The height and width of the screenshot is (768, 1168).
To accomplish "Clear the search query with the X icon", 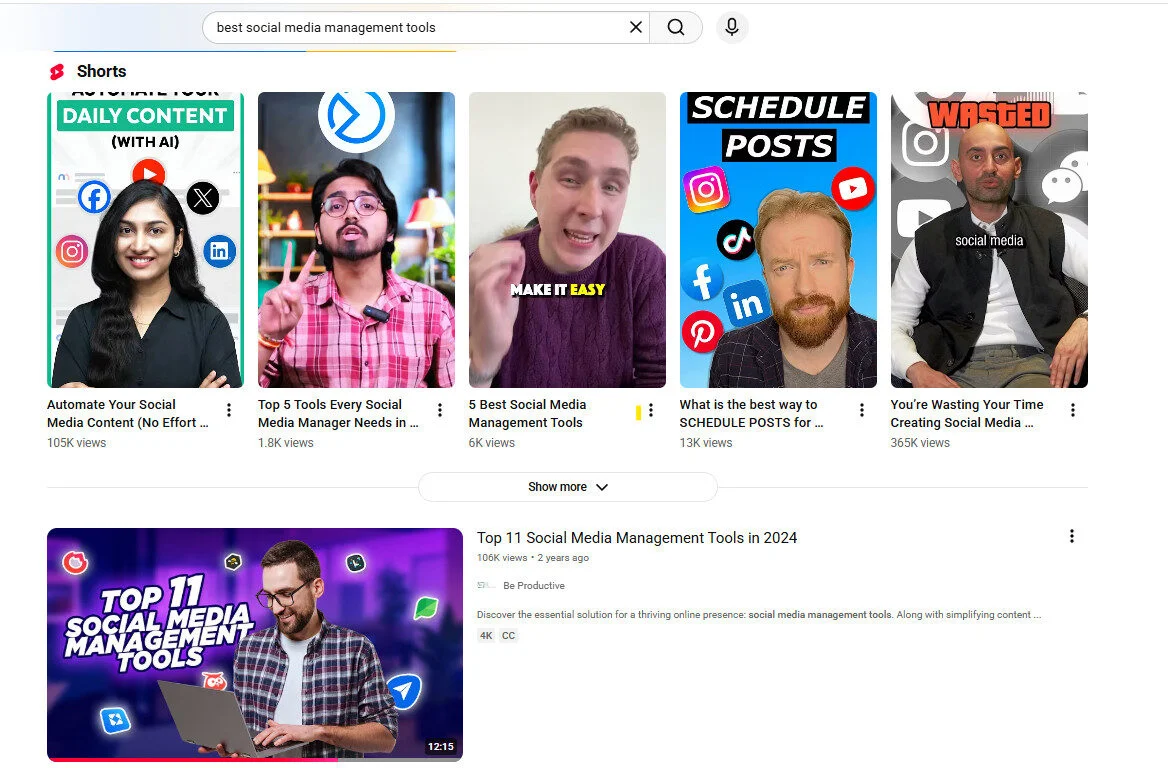I will click(x=635, y=27).
